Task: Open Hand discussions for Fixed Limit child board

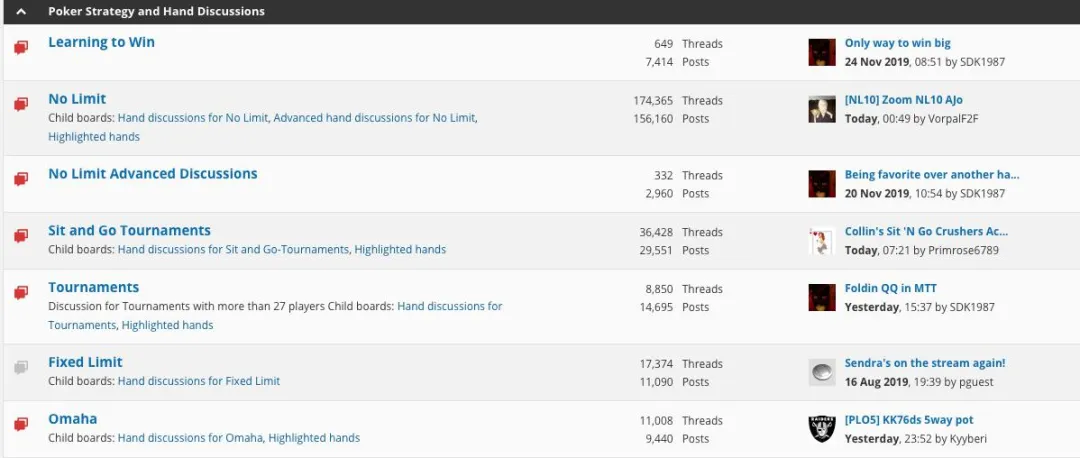Action: tap(198, 381)
